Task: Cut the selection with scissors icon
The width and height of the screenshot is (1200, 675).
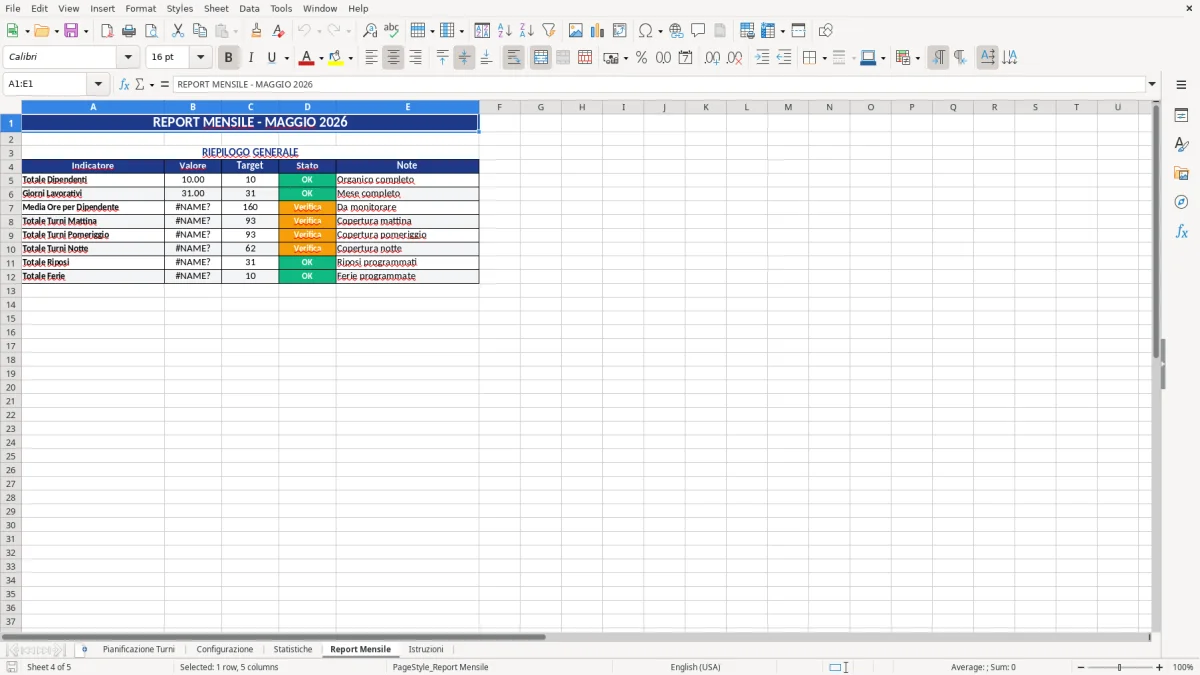Action: [x=178, y=31]
